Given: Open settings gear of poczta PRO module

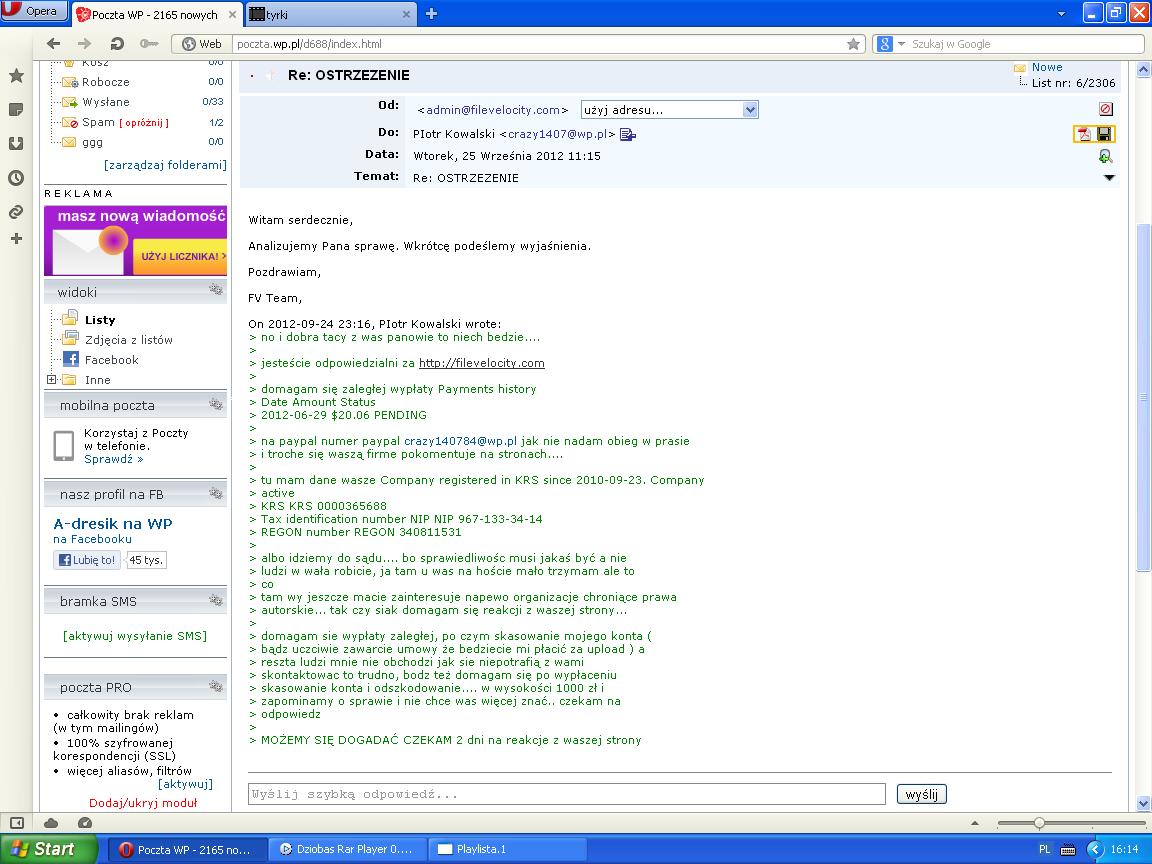Looking at the screenshot, I should (215, 685).
